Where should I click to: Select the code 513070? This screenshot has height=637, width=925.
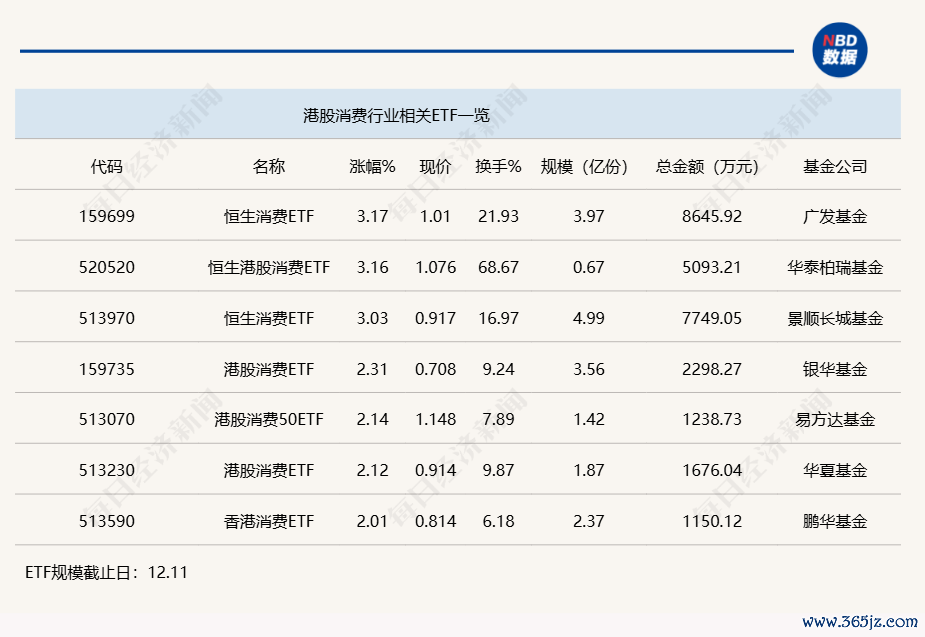tap(107, 419)
